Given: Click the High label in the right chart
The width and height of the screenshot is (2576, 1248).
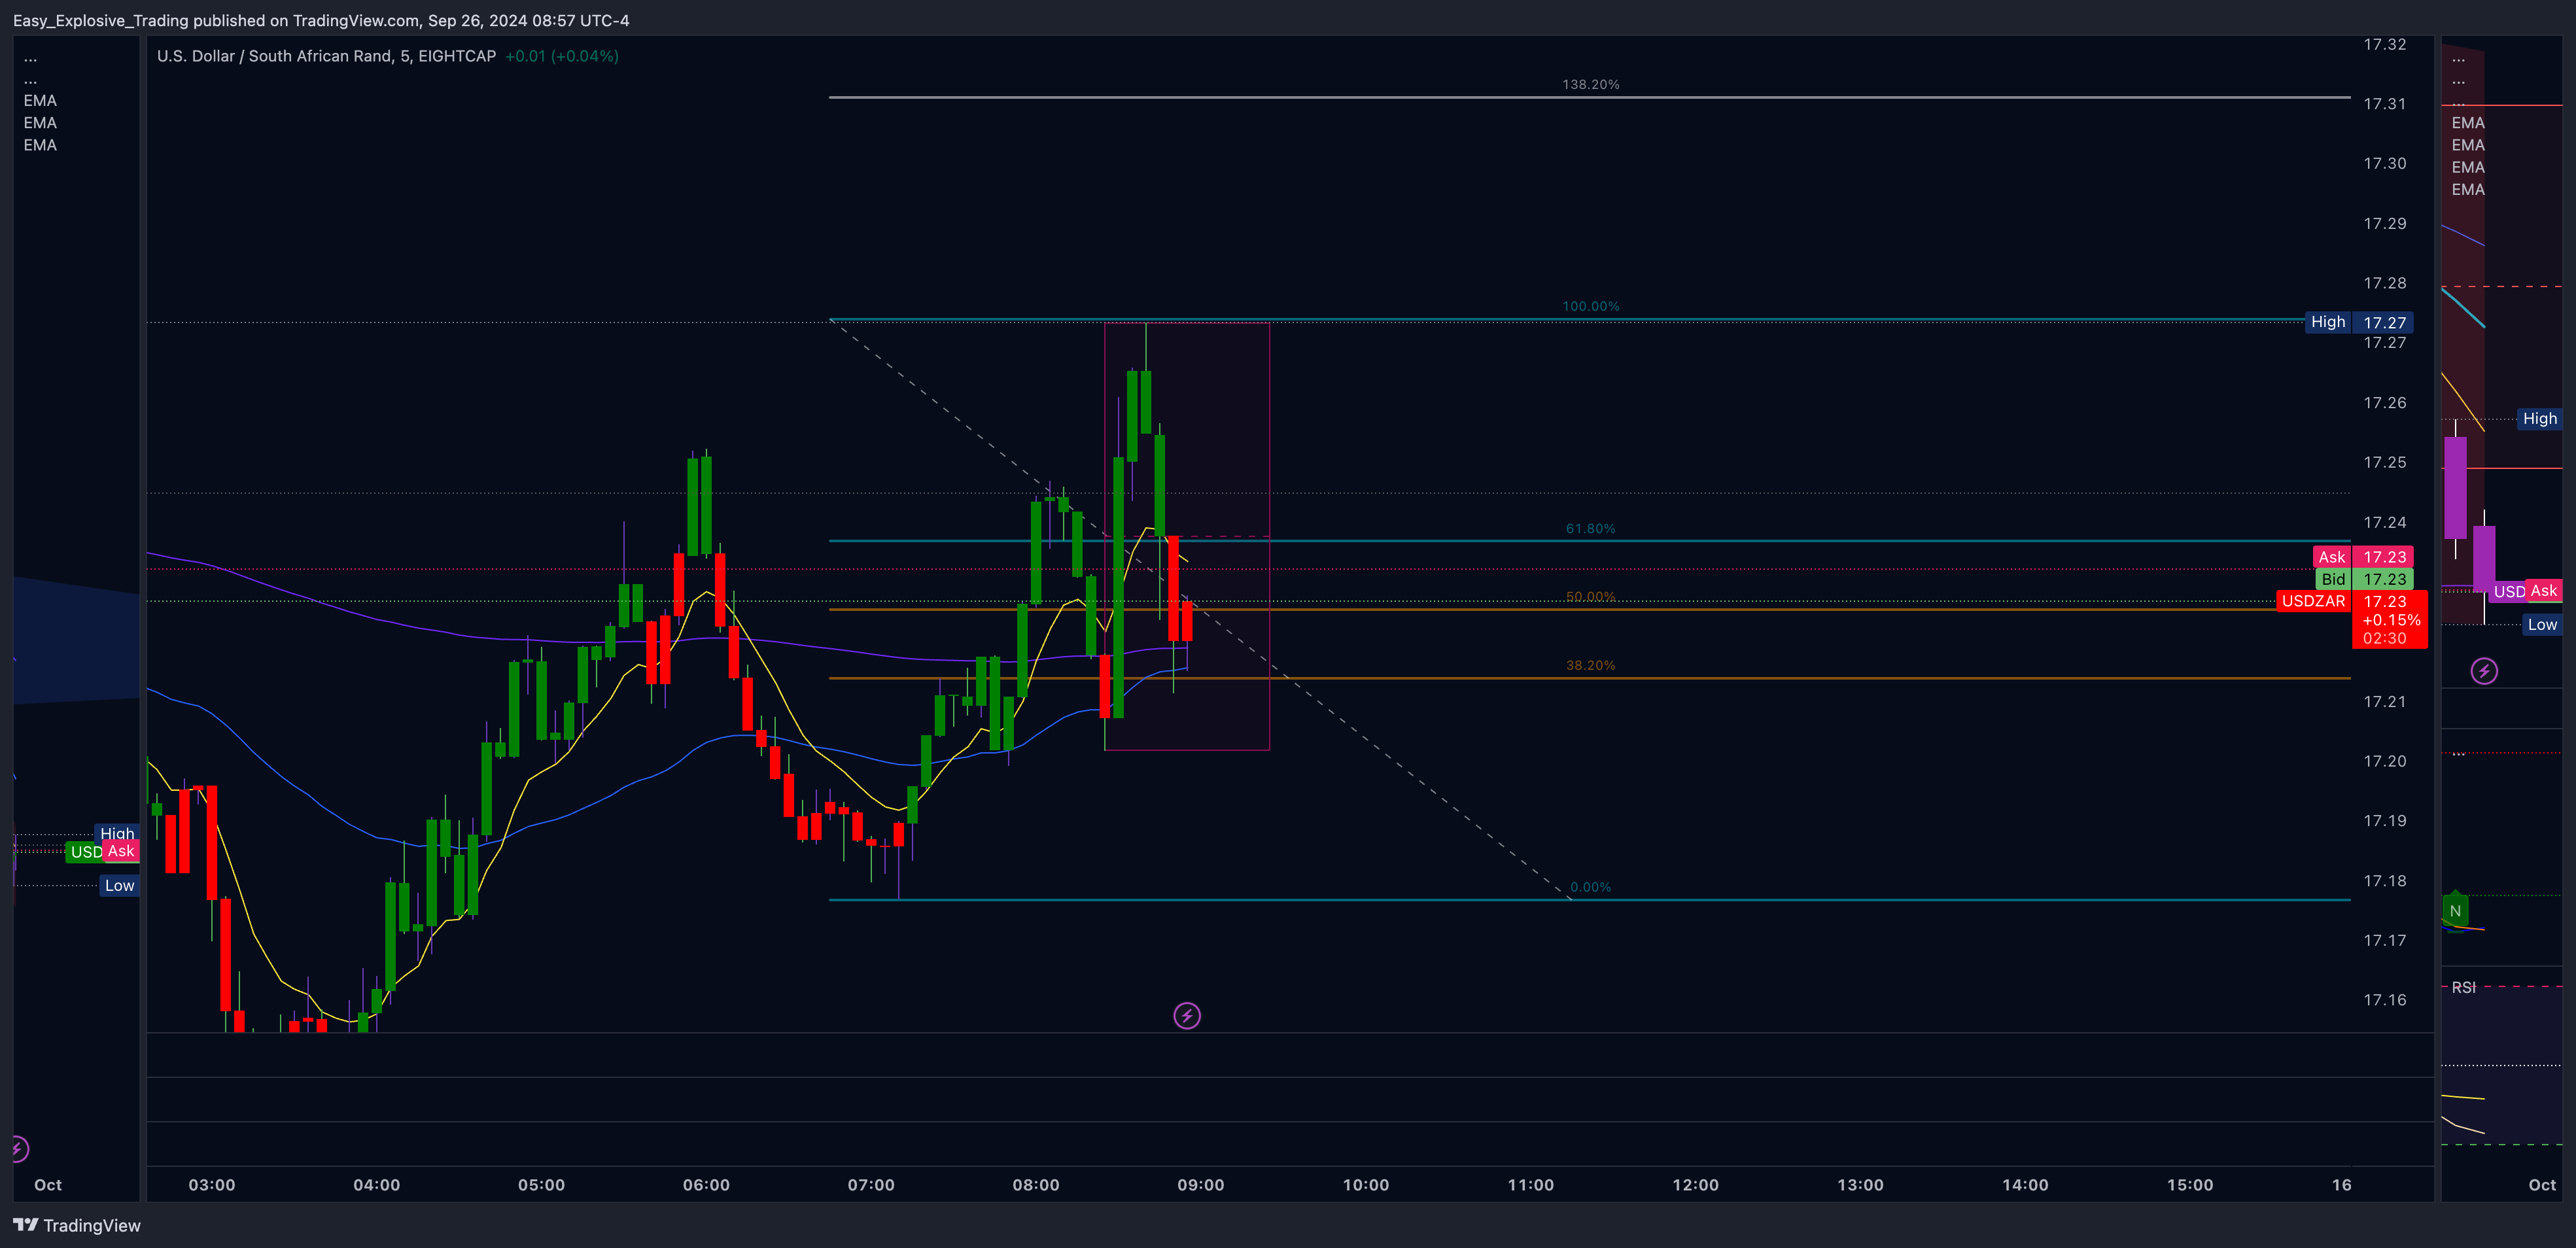Looking at the screenshot, I should tap(2539, 419).
